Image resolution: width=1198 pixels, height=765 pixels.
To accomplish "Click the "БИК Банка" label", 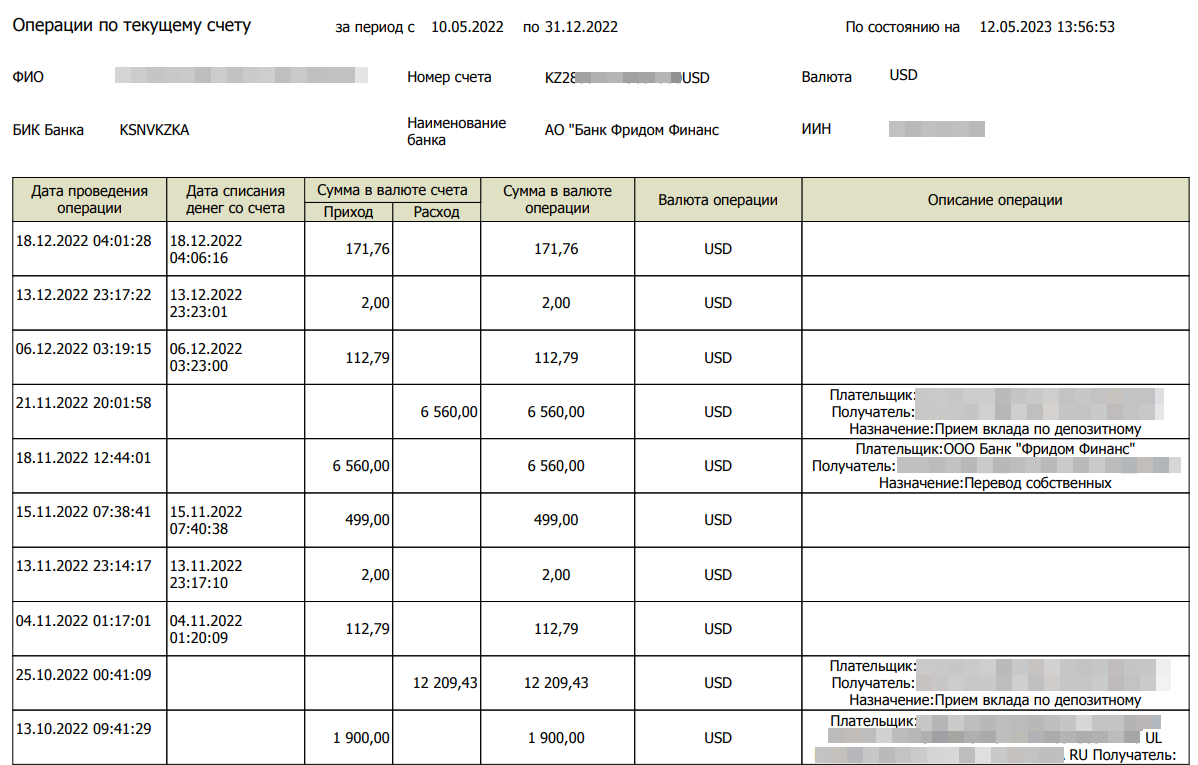I will coord(48,130).
